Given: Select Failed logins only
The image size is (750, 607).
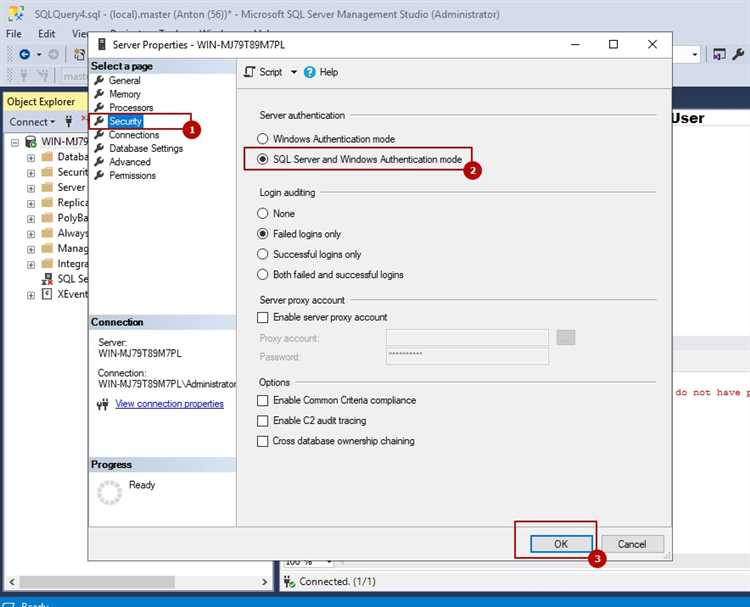Looking at the screenshot, I should [x=263, y=234].
